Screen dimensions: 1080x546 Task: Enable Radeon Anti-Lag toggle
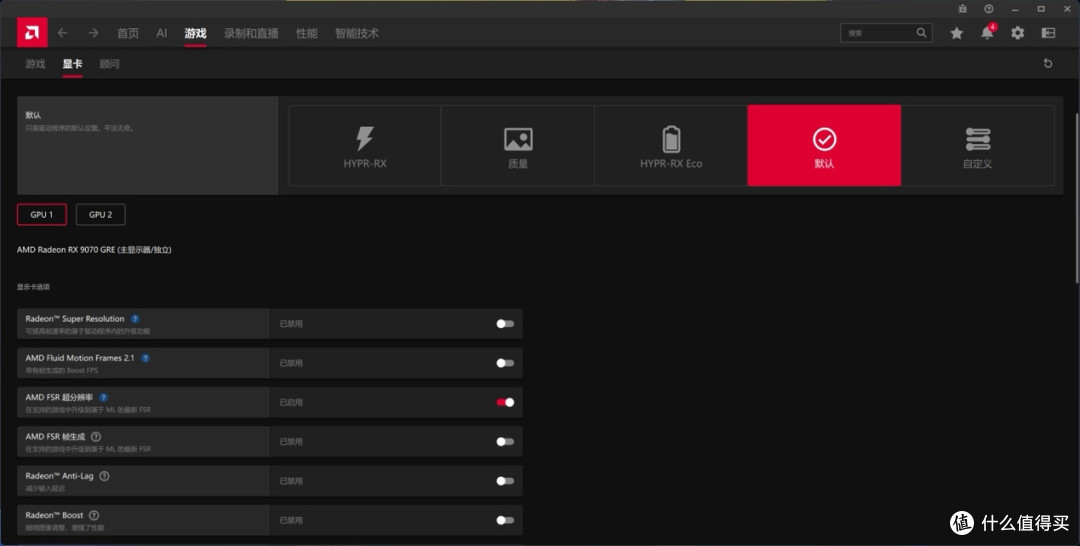(505, 481)
